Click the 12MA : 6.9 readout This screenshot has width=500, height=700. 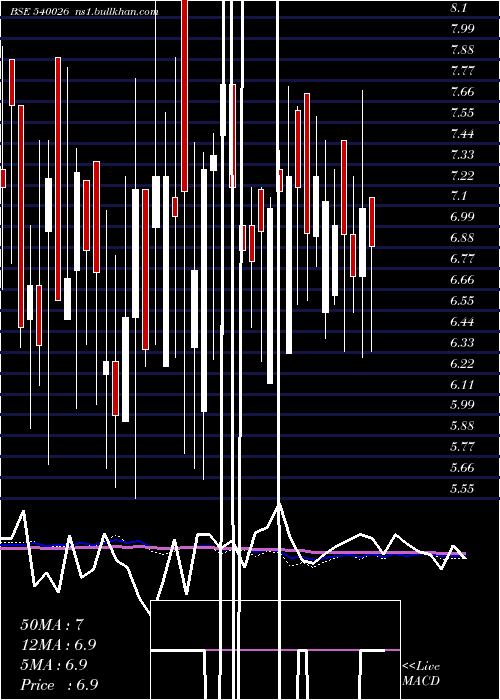pyautogui.click(x=58, y=645)
